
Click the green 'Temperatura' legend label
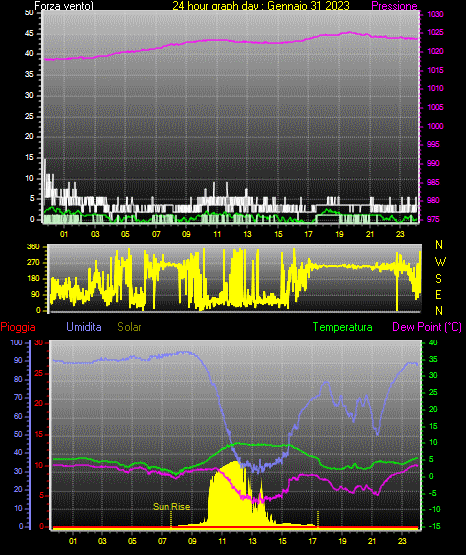coord(343,327)
